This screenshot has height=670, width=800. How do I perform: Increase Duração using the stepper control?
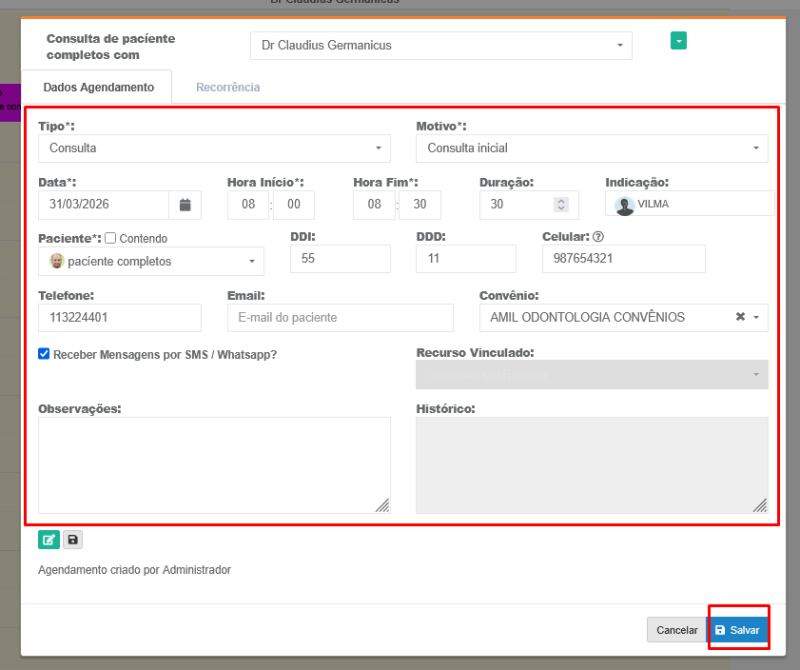coord(560,200)
